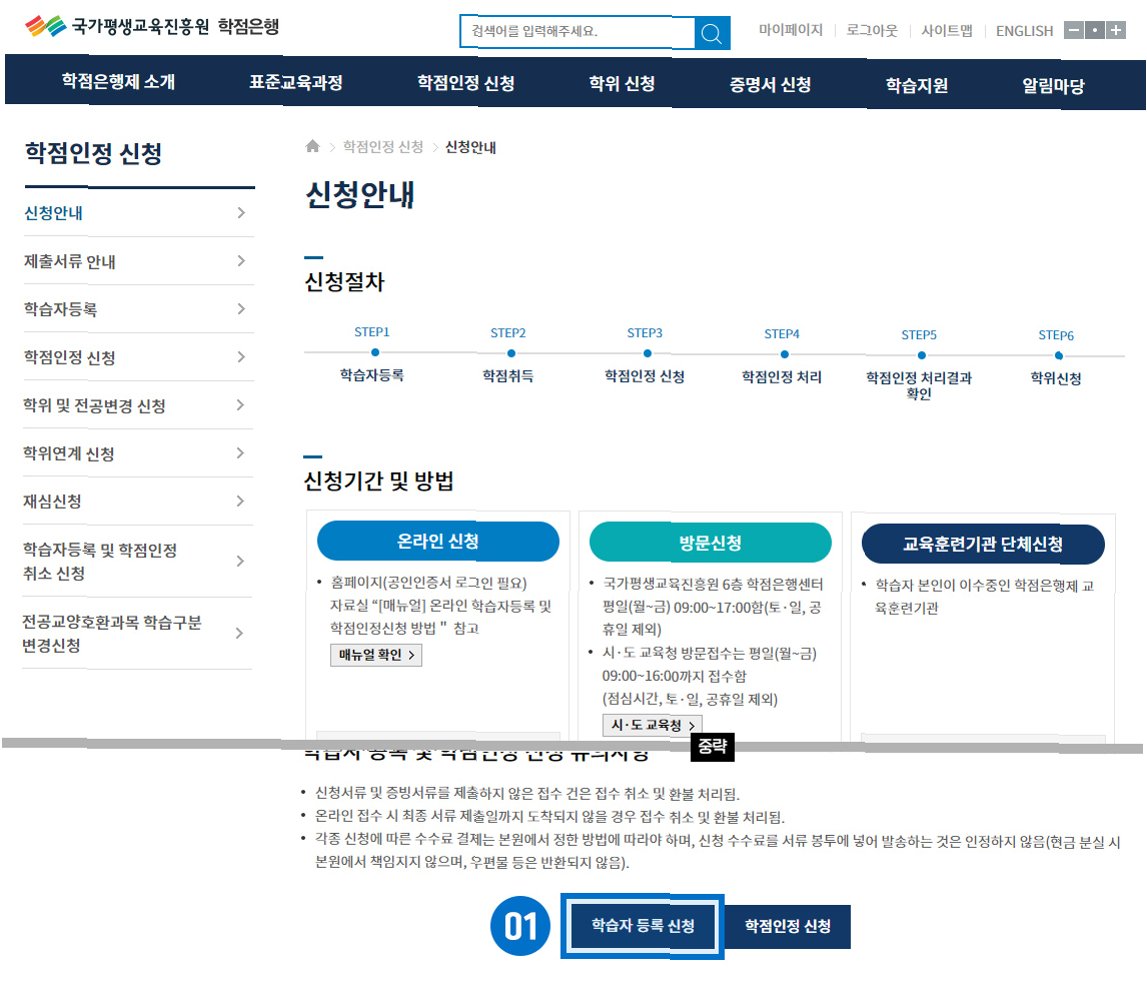Expand 제출서류 안내 sidebar chevron
Viewport: 1147px width, 987px height.
click(x=241, y=260)
